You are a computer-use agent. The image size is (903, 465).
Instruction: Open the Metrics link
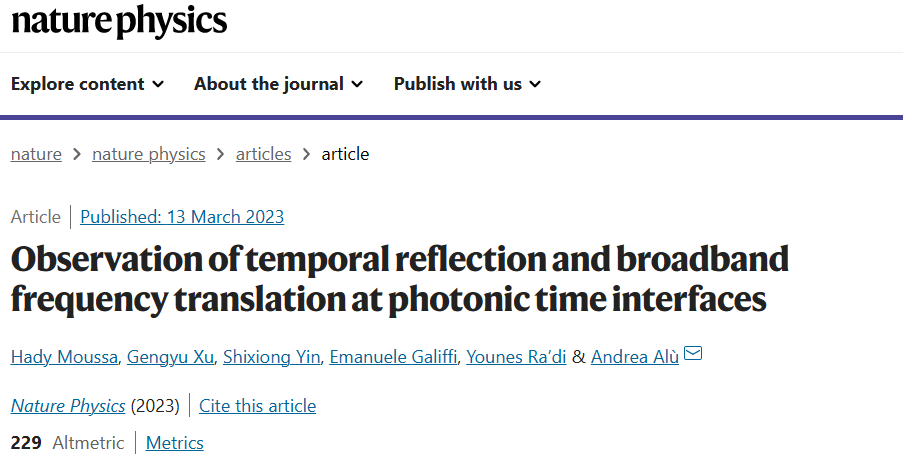coord(174,443)
